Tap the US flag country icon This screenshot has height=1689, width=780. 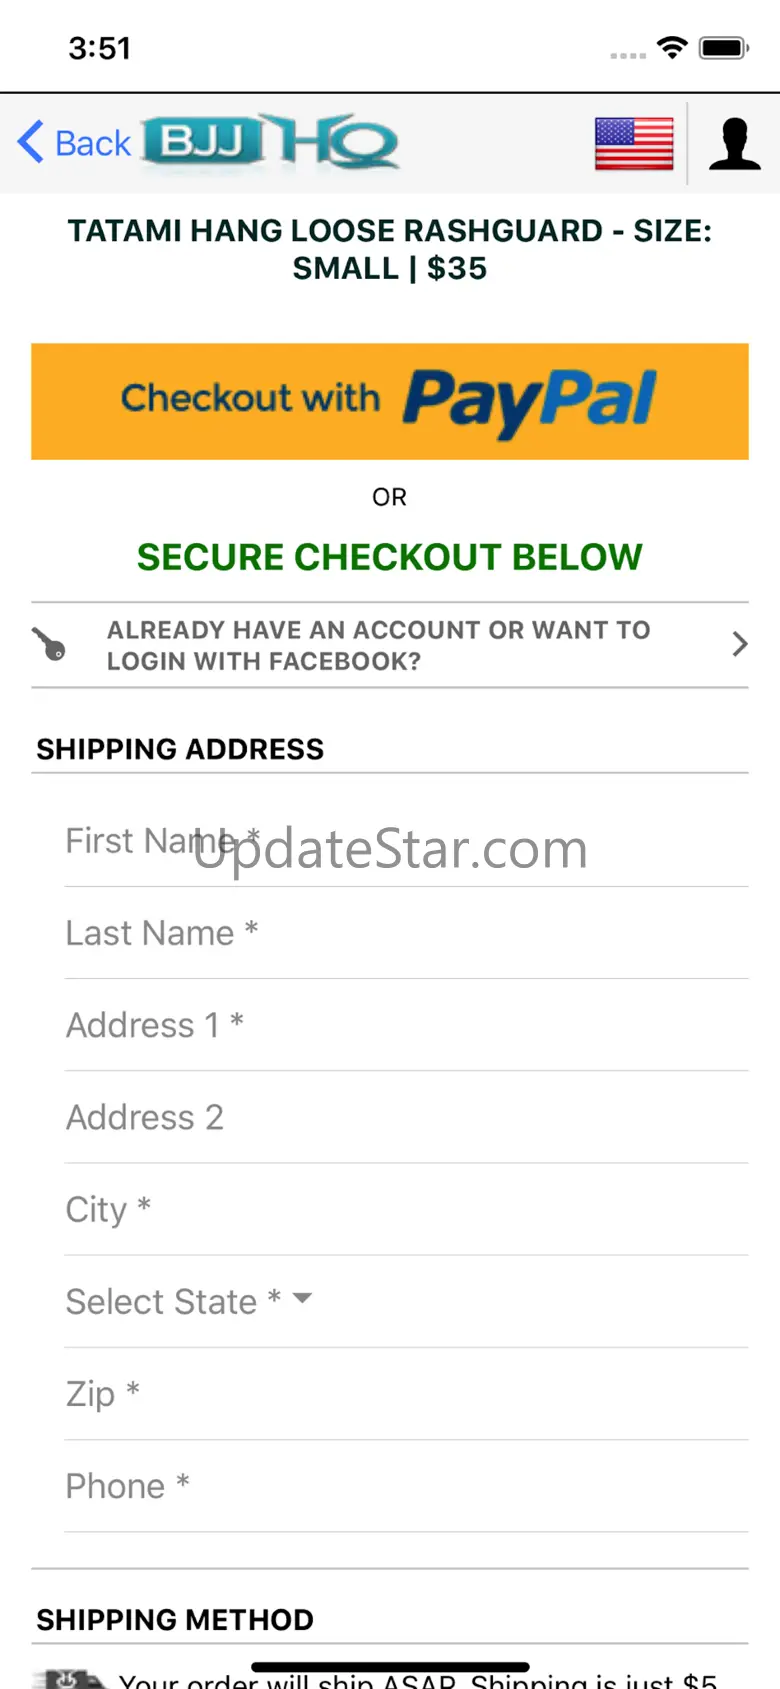click(x=634, y=144)
